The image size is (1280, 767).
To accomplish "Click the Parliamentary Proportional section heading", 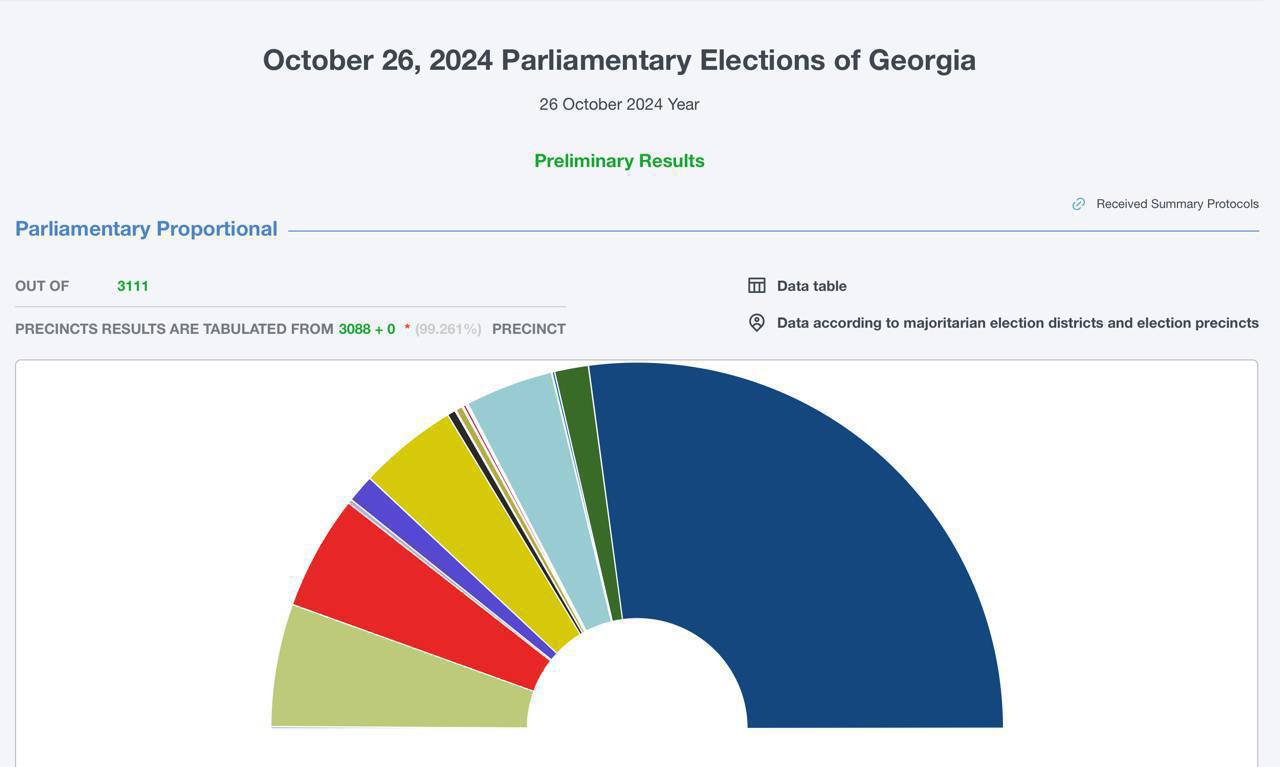I will point(146,229).
